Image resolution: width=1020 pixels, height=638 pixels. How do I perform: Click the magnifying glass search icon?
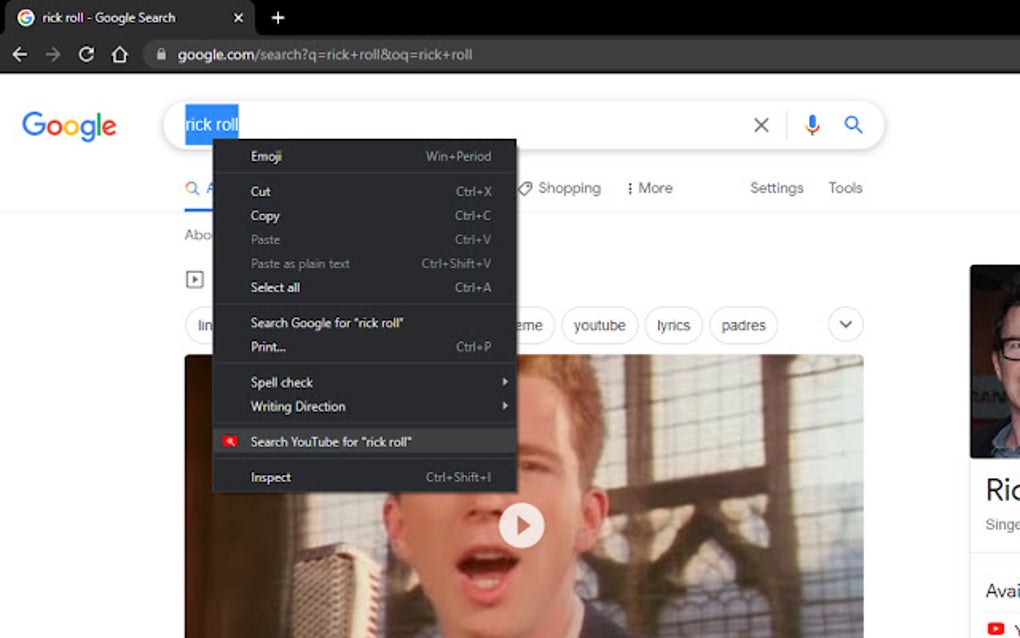(x=852, y=125)
